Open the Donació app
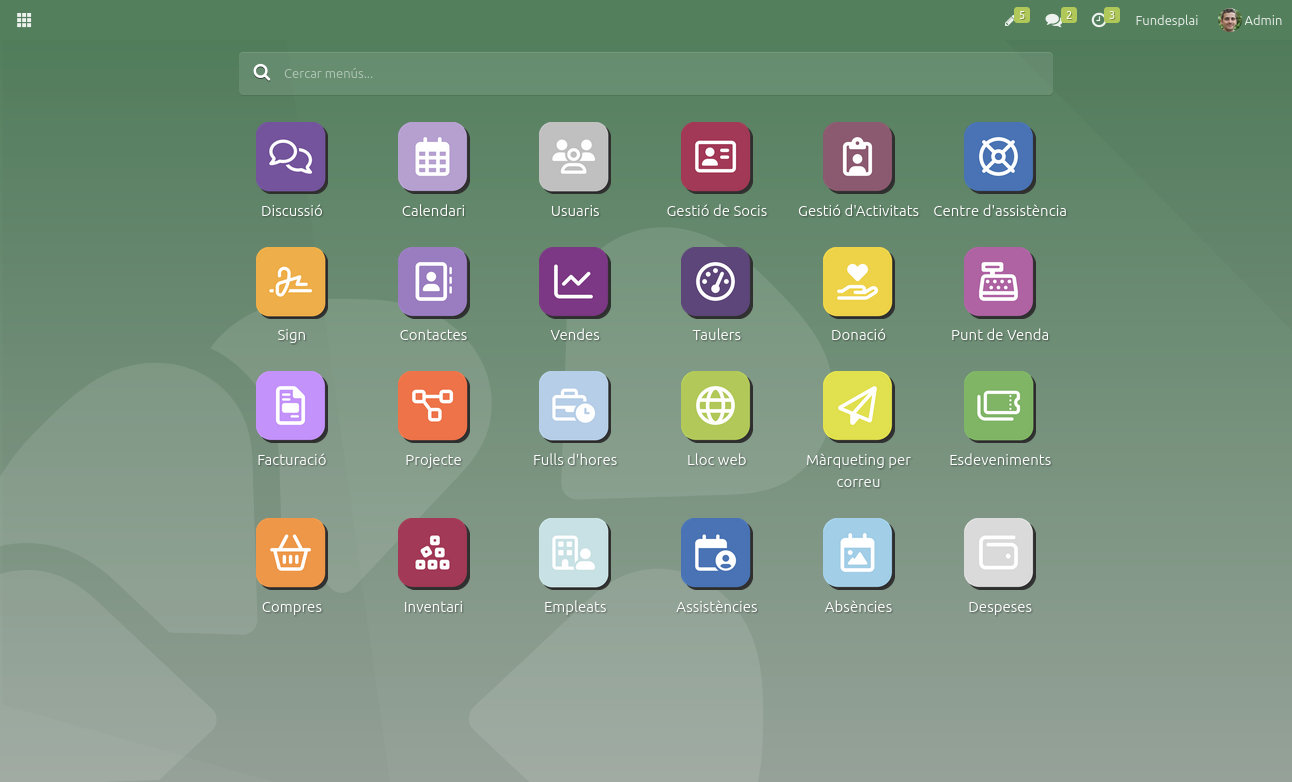 (858, 282)
